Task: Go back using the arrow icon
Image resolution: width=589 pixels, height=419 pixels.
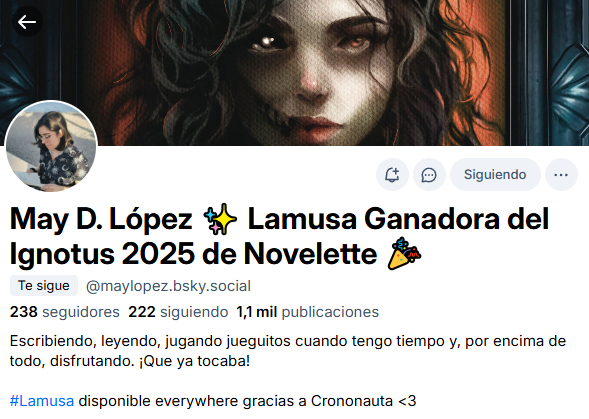Action: coord(27,22)
